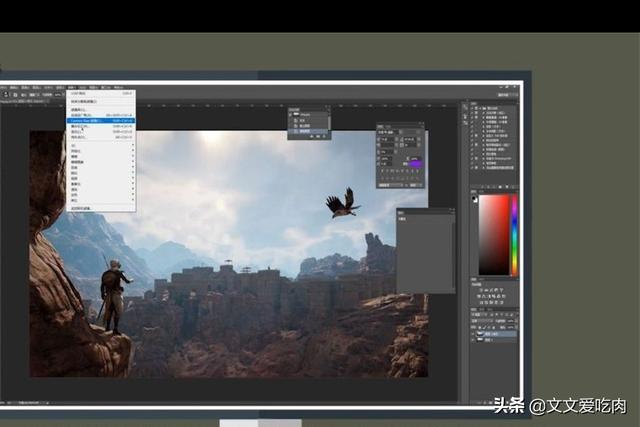The height and width of the screenshot is (427, 640).
Task: Click the purple text color swatch
Action: [x=415, y=164]
